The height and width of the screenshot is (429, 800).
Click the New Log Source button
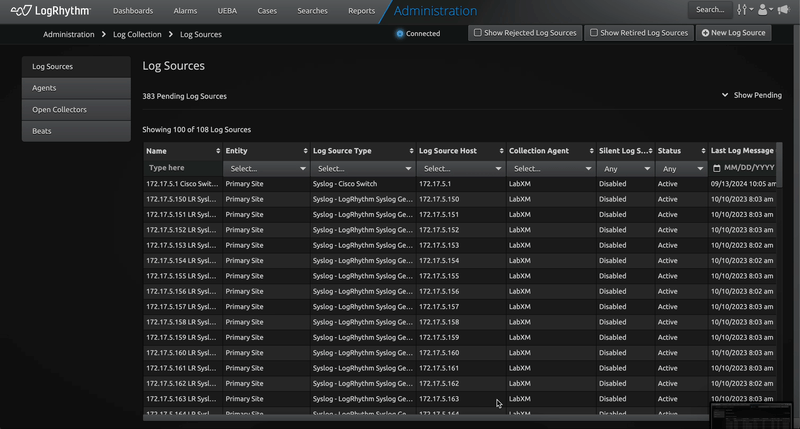(x=733, y=33)
